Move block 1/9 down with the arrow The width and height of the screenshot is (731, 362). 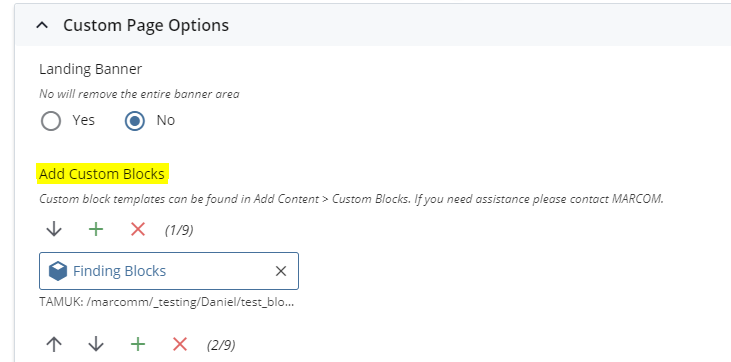tap(54, 229)
